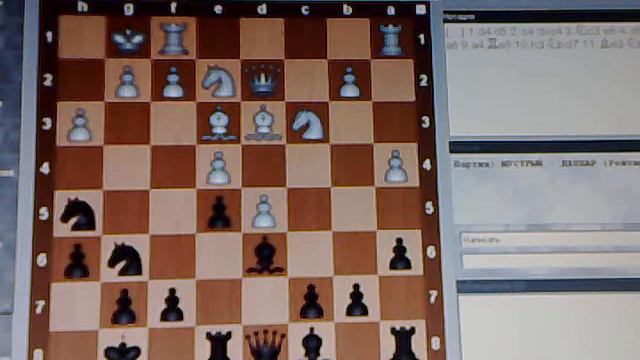The image size is (640, 360).
Task: Select the white queen on d2
Action: [263, 80]
